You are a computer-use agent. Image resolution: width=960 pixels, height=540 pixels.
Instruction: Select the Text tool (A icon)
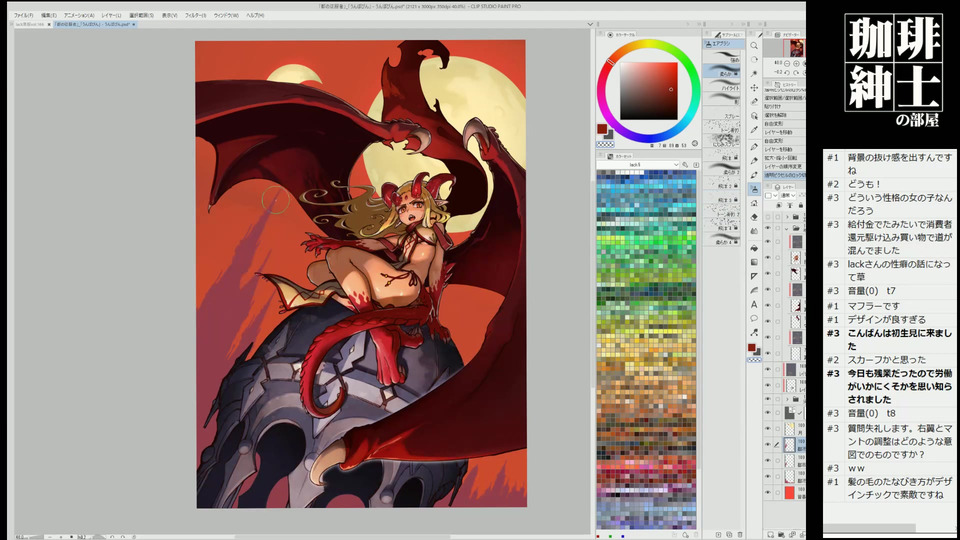[x=754, y=304]
